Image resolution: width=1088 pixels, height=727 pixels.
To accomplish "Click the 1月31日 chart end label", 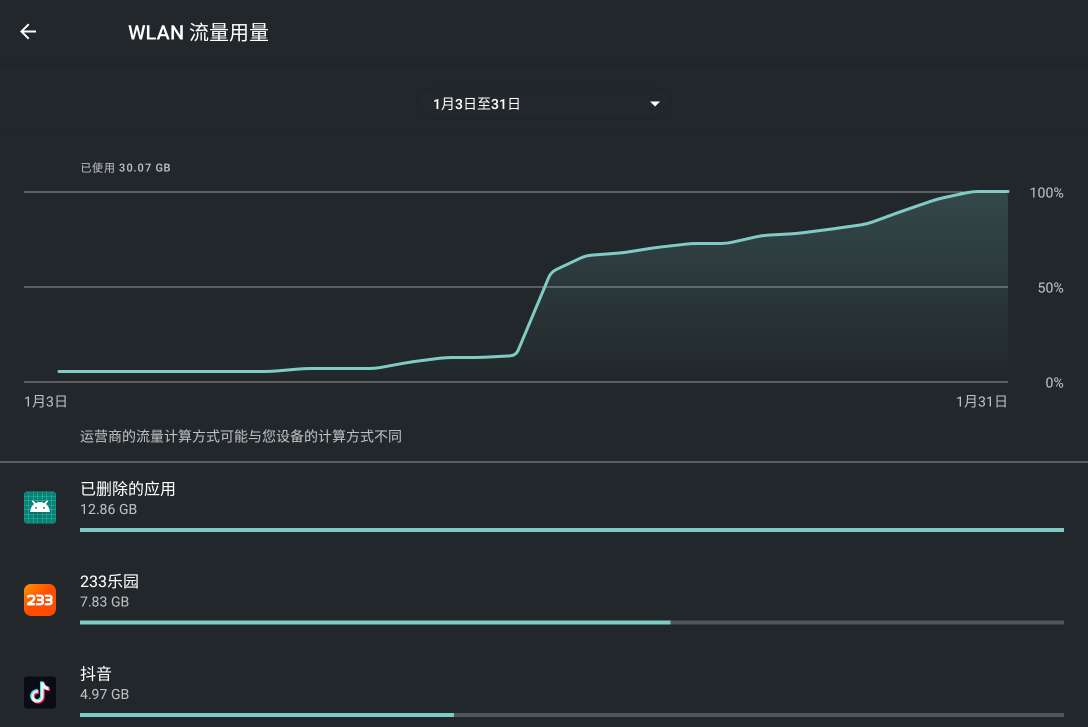I will [981, 402].
